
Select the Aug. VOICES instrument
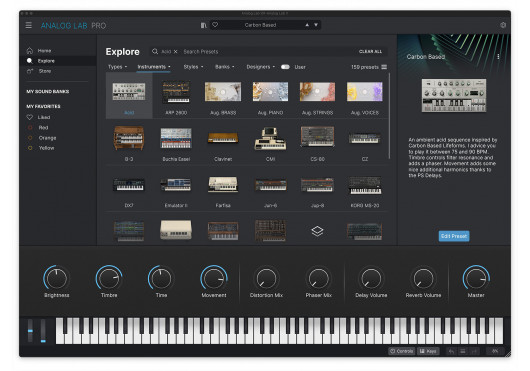click(365, 96)
